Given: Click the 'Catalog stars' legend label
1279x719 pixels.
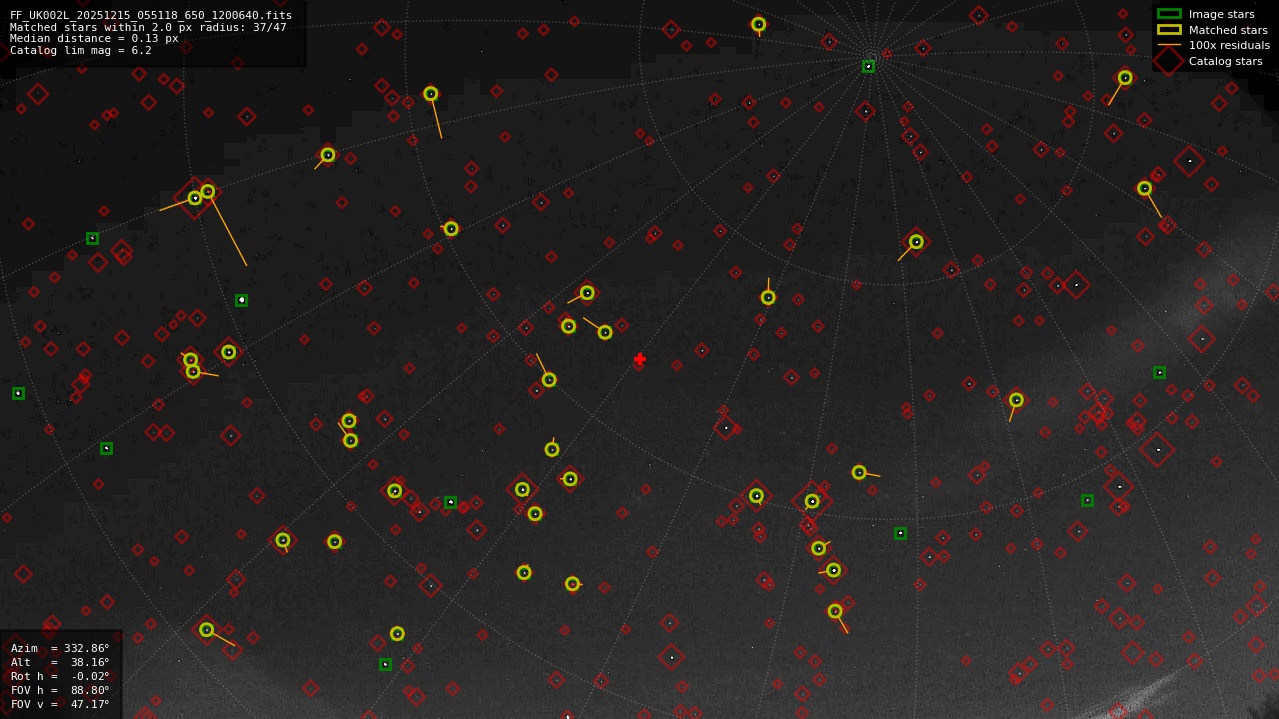Looking at the screenshot, I should tap(1225, 61).
